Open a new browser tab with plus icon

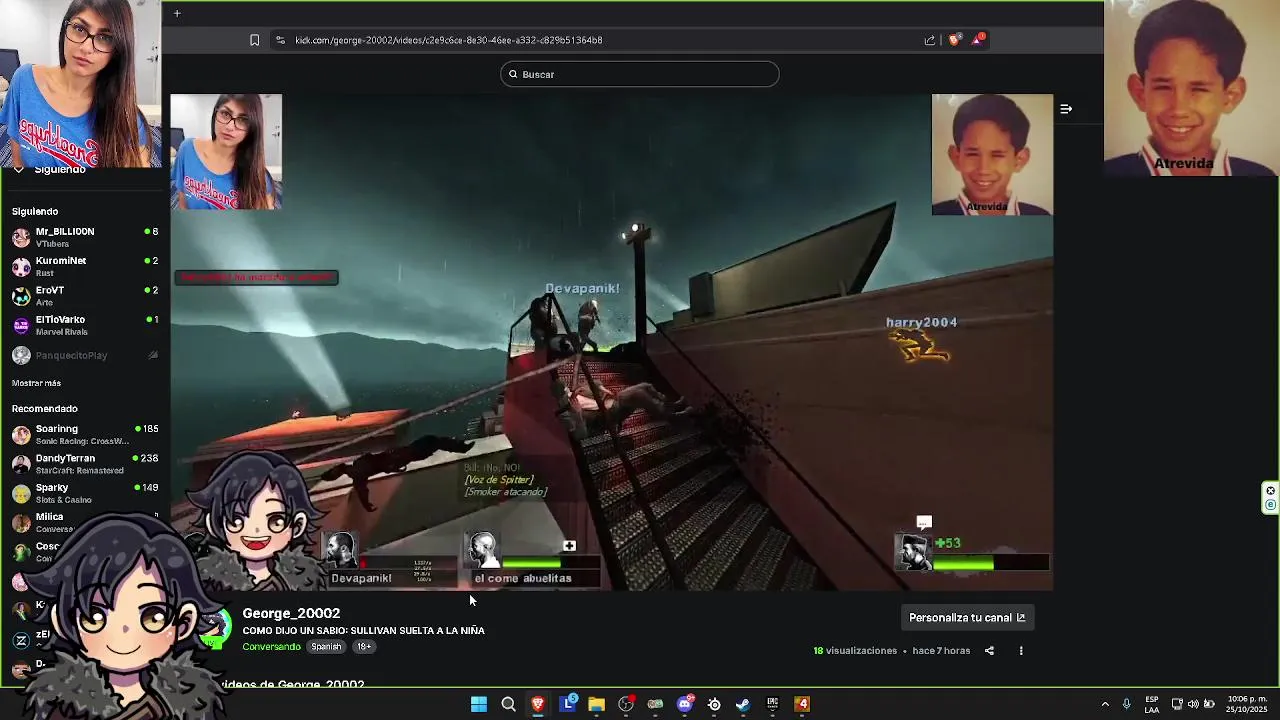tap(177, 13)
